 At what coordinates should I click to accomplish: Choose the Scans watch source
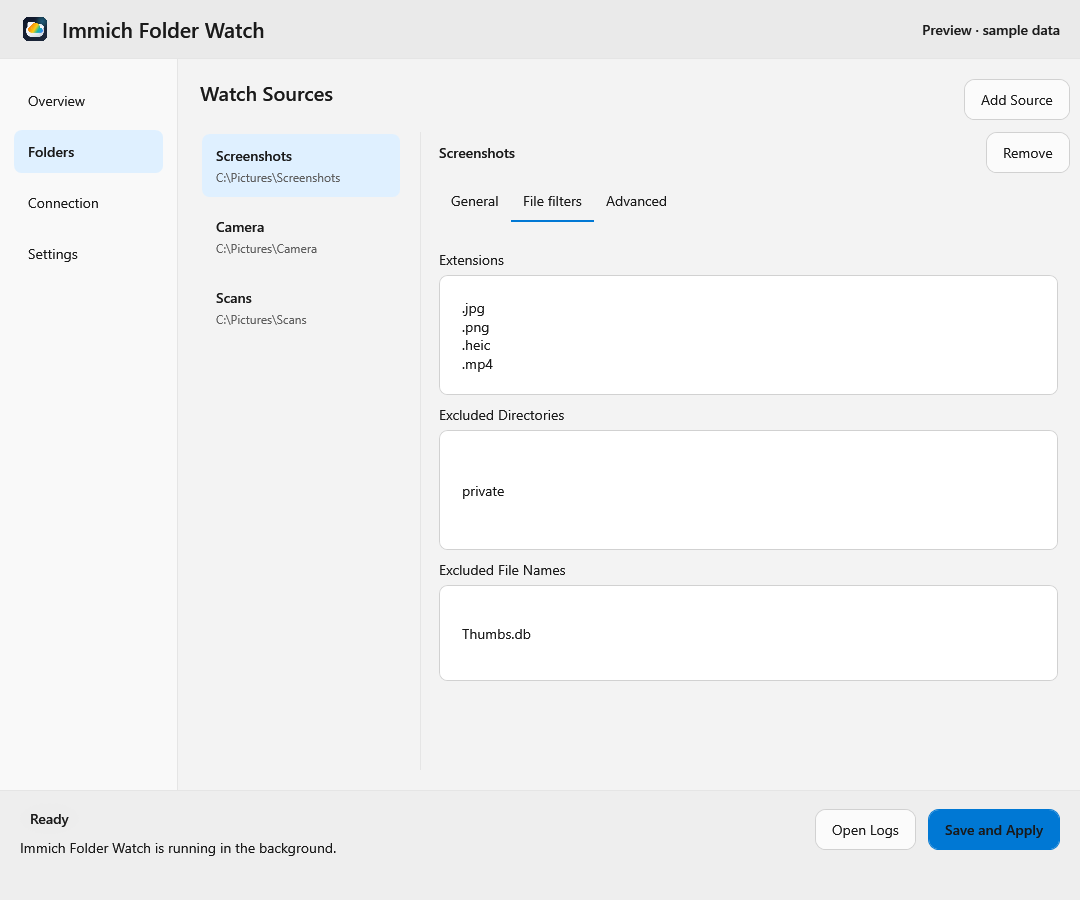point(301,308)
